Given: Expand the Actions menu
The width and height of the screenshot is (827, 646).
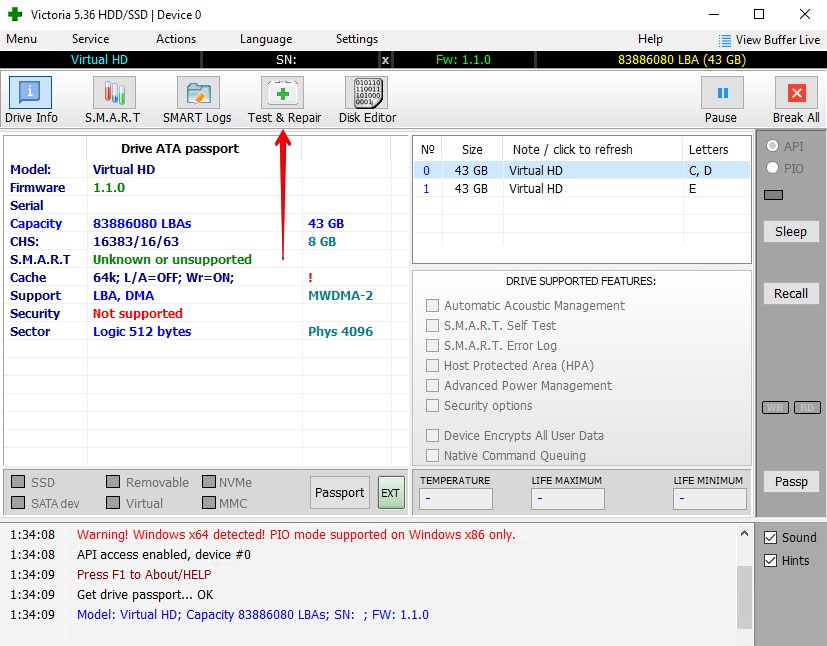Looking at the screenshot, I should (176, 39).
